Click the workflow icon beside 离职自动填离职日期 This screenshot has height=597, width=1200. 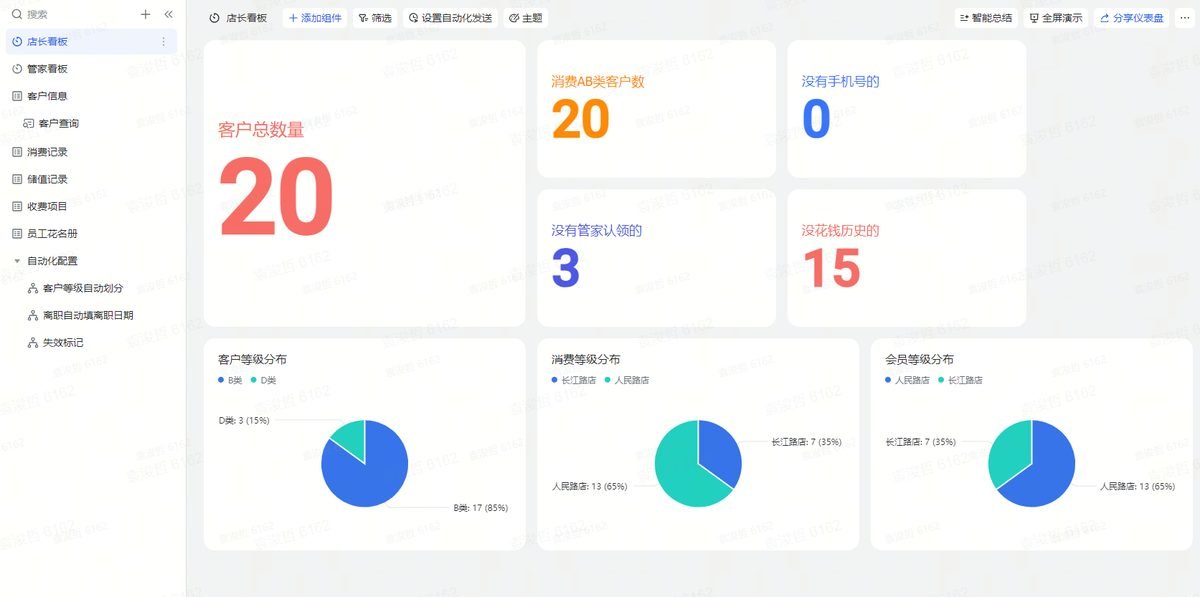click(x=33, y=315)
